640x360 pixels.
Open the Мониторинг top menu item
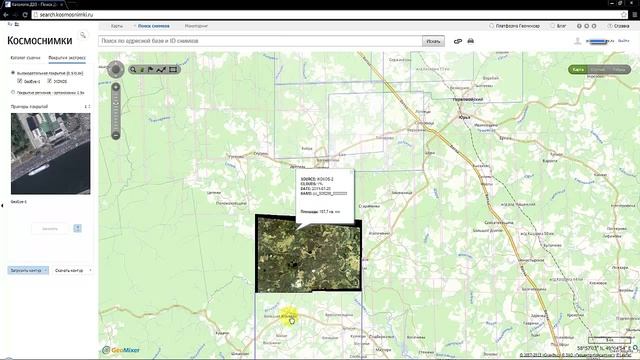196,26
